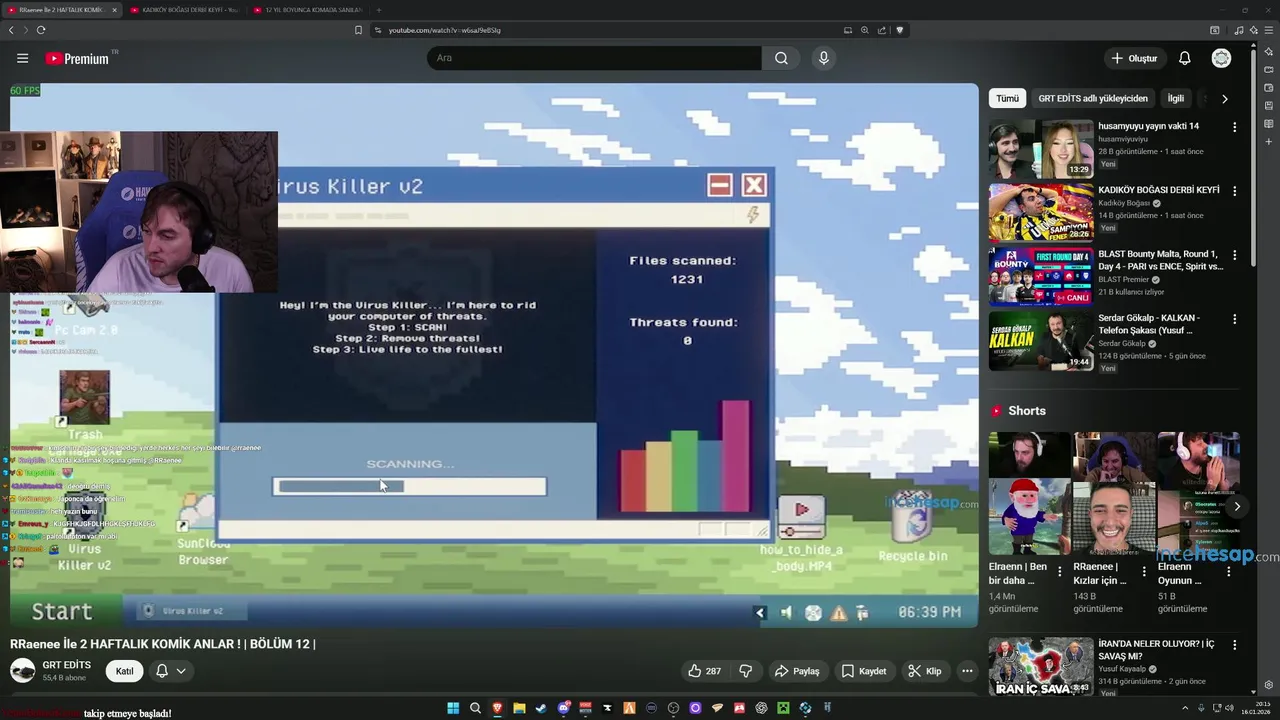Open ChatGPT from the taskbar
1280x720 pixels.
pyautogui.click(x=761, y=708)
